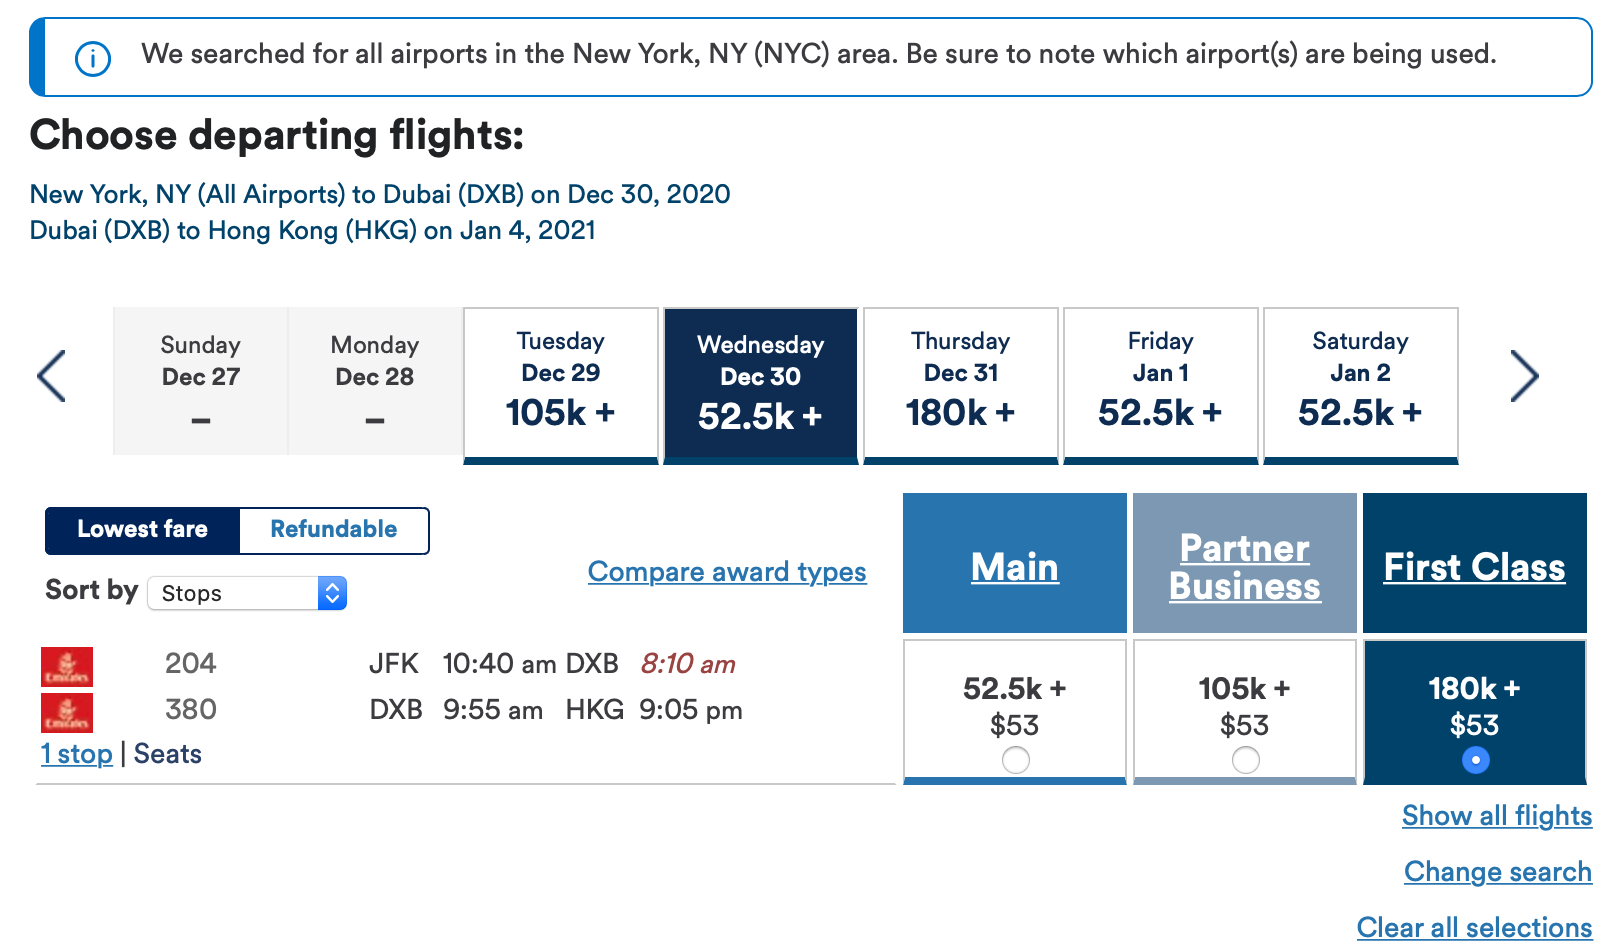Click Show all flights
Viewport: 1612px width, 948px height.
pos(1497,815)
